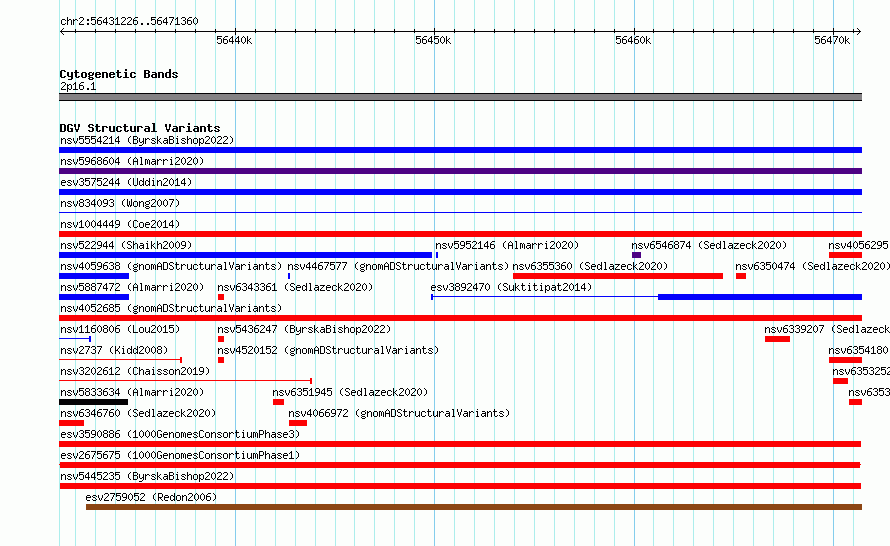This screenshot has height=546, width=890.
Task: Open nsv4052685 (gnomADStructuralVariants) label
Action: point(171,308)
